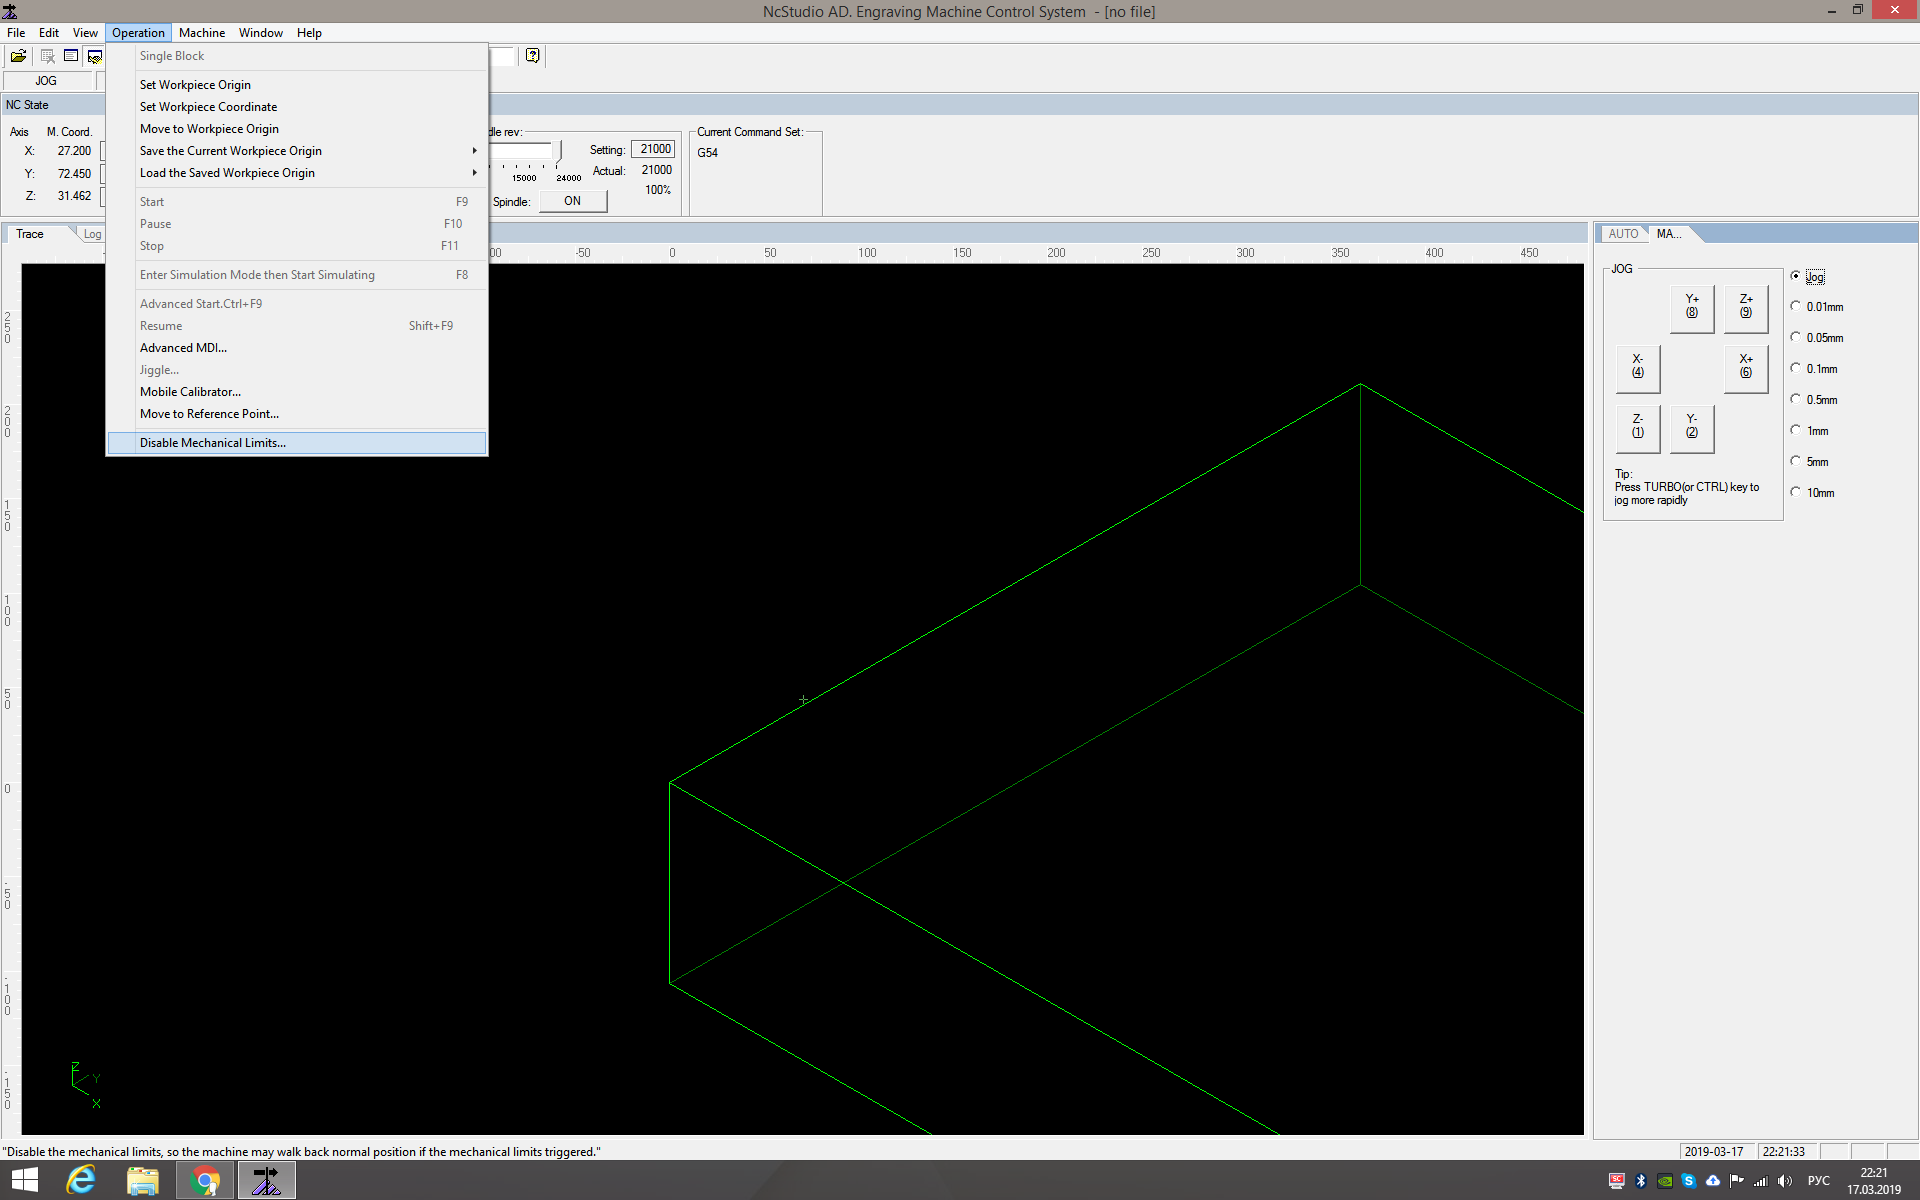Click the Open file folder icon
The image size is (1920, 1200).
tap(18, 56)
